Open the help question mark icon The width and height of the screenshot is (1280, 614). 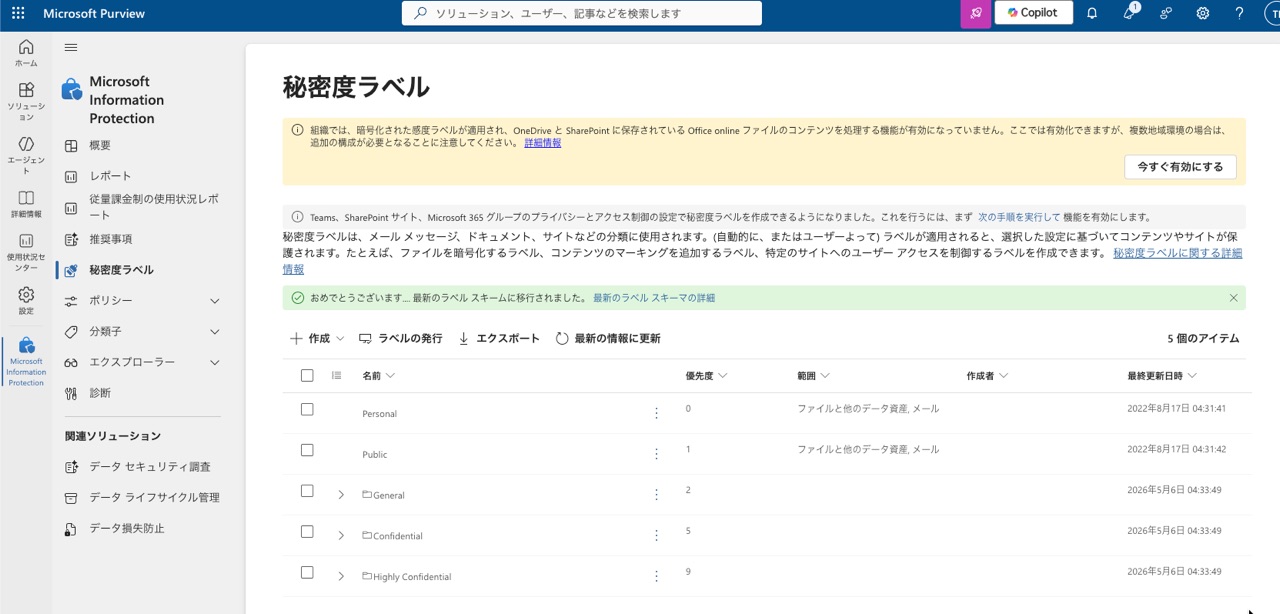[1240, 13]
